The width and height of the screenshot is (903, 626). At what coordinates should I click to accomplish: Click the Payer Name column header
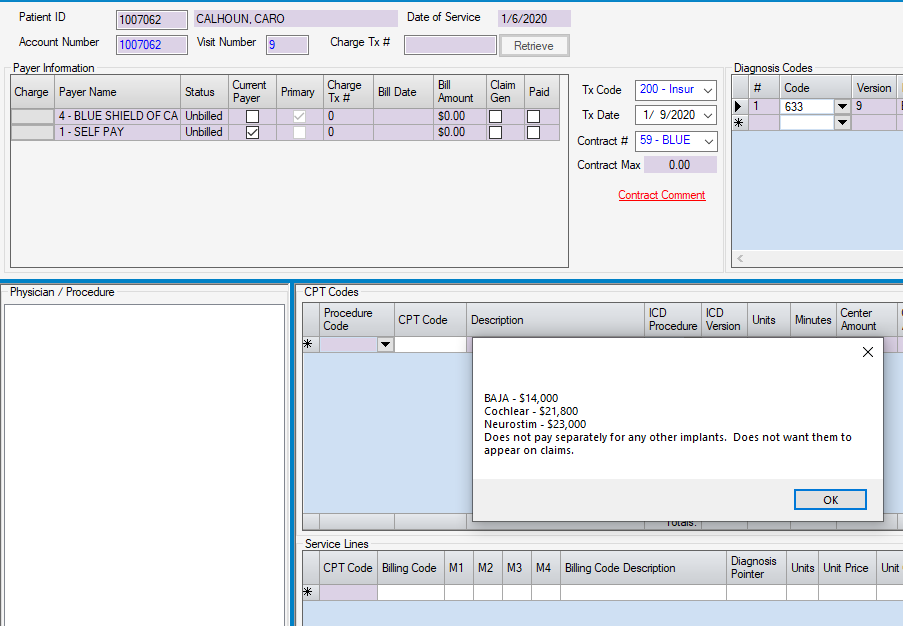(x=117, y=92)
